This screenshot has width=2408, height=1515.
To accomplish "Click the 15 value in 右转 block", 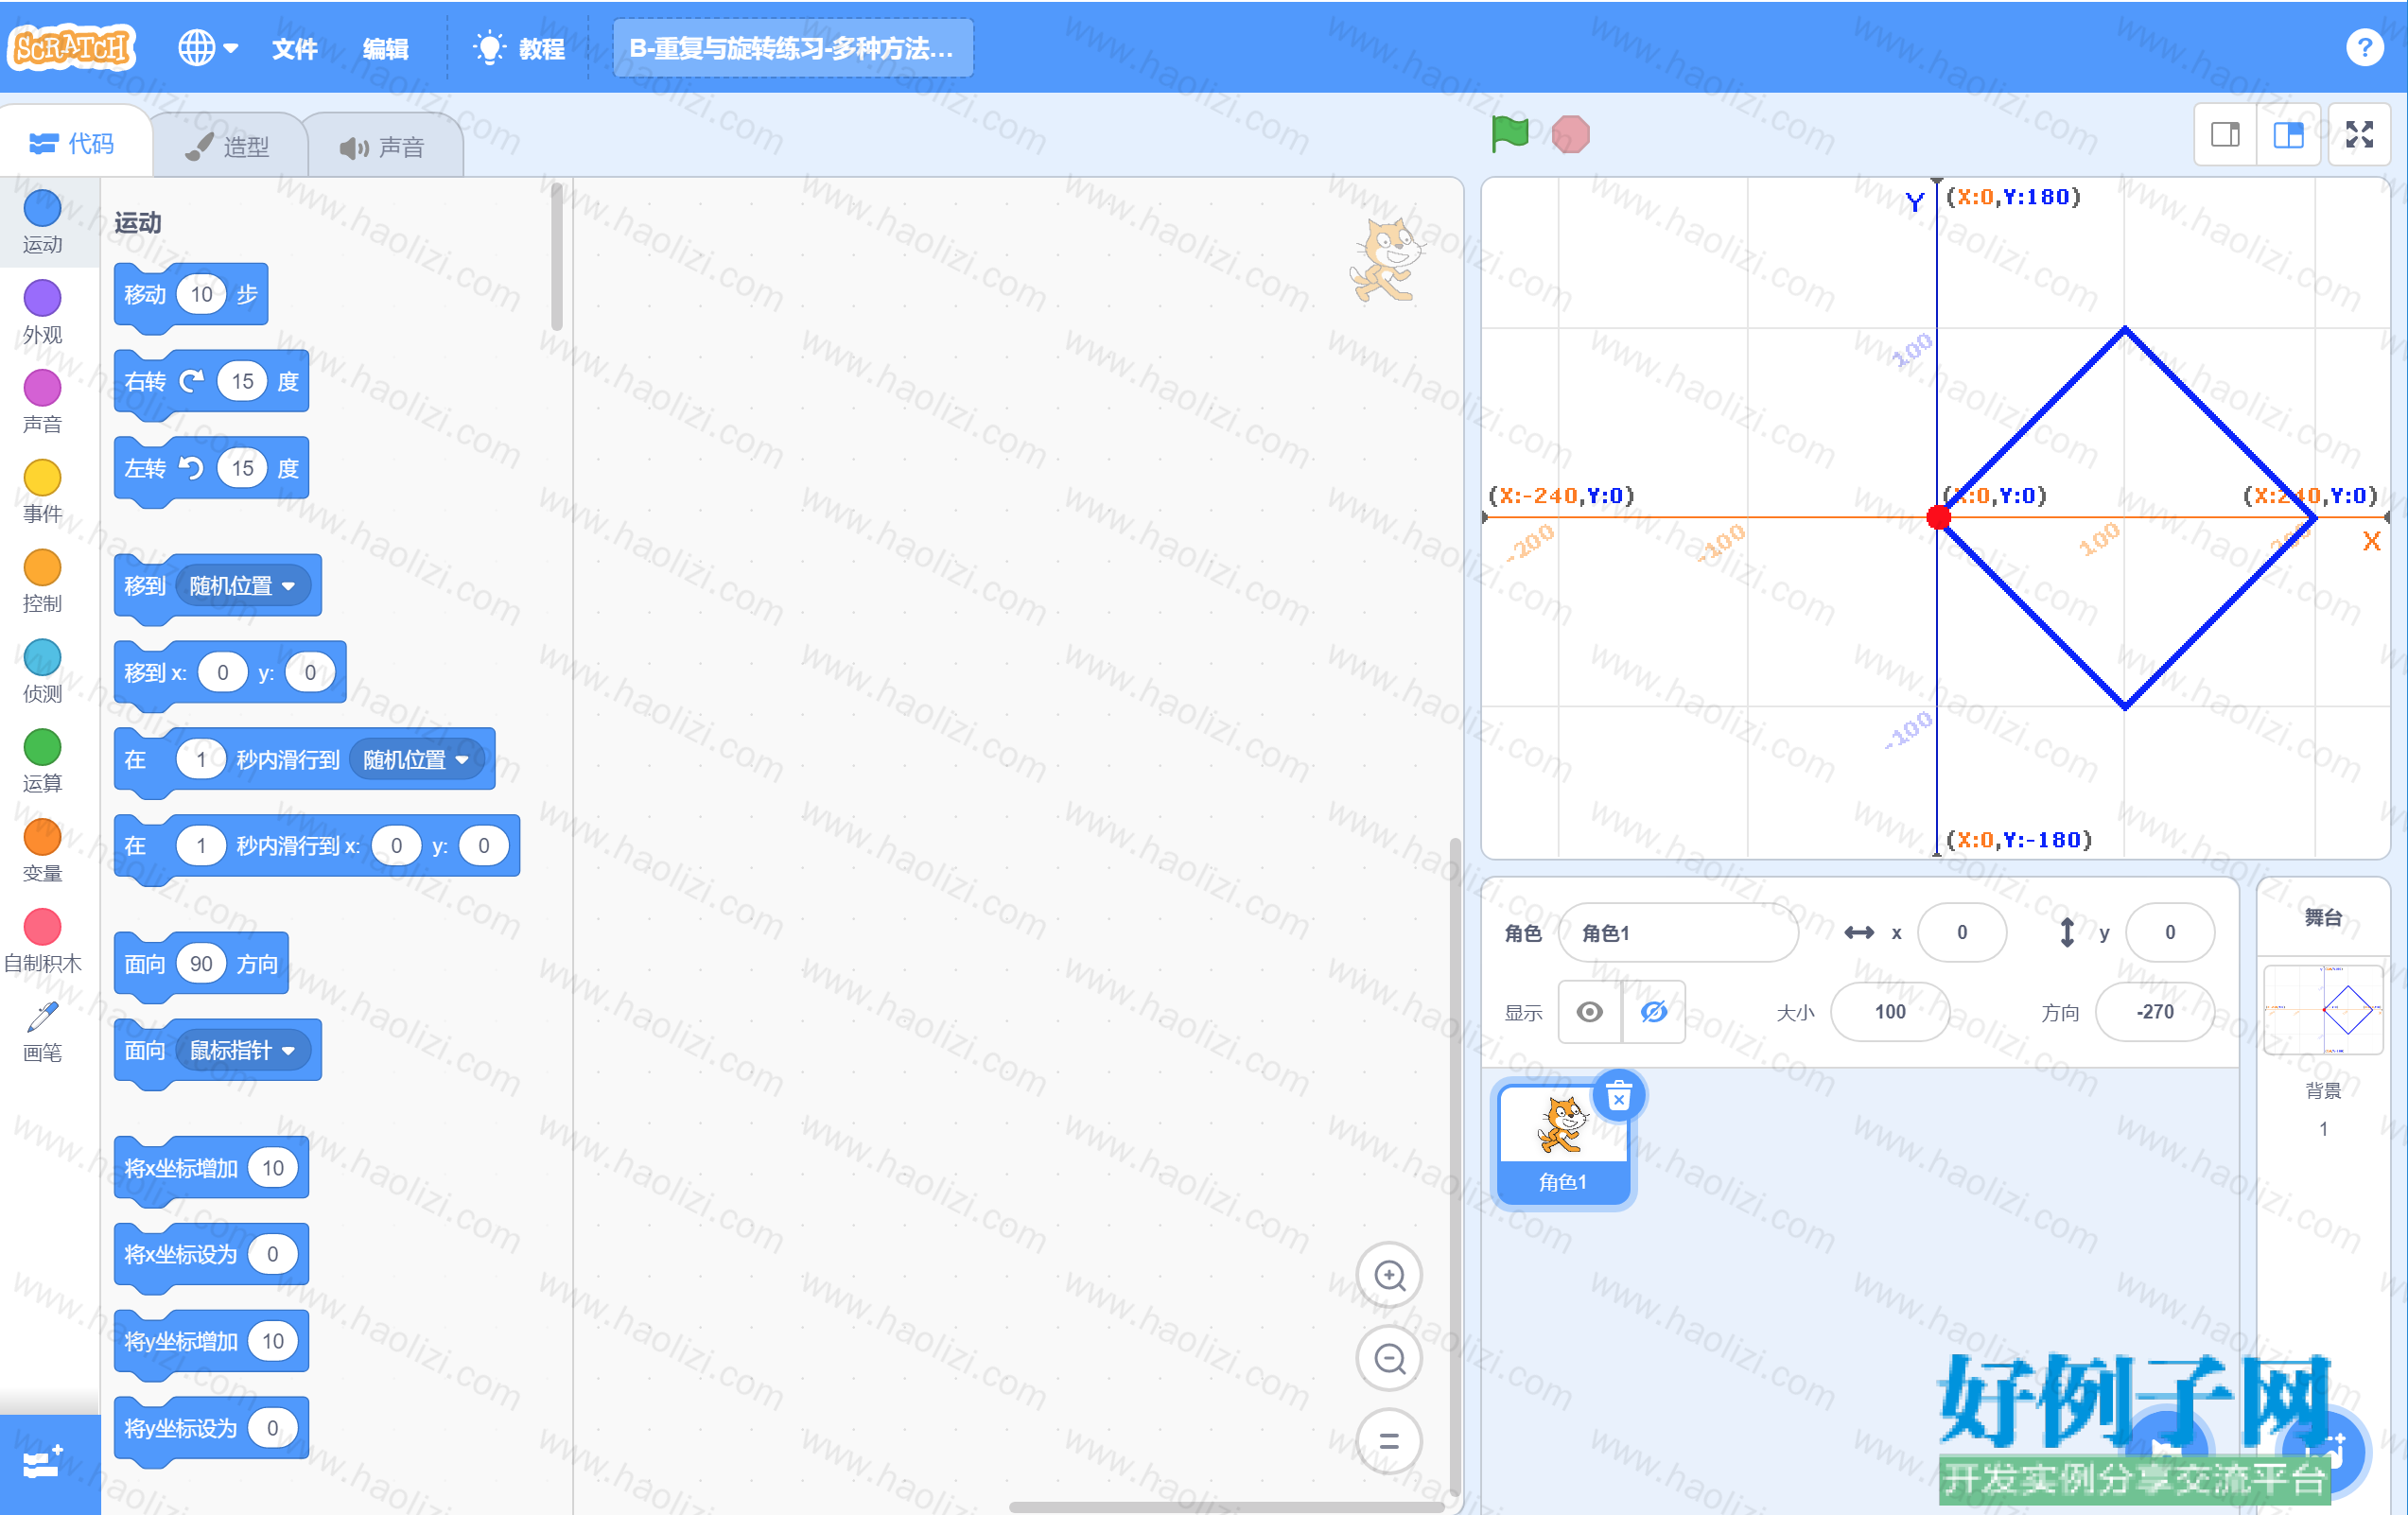I will click(x=243, y=381).
